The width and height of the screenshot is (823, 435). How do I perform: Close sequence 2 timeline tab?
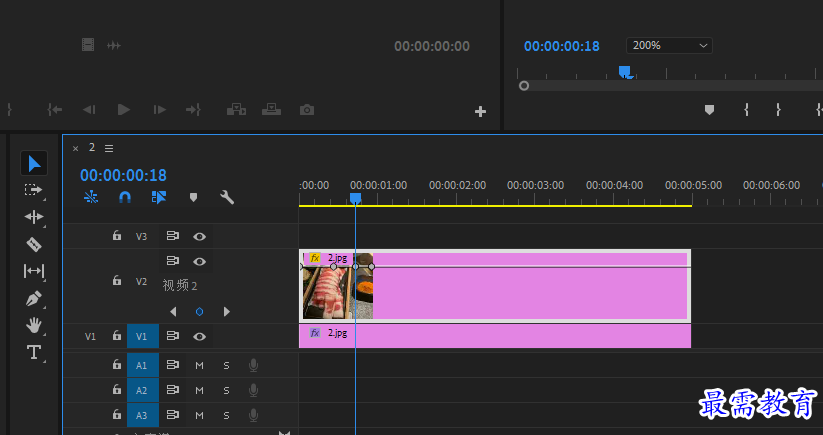[x=76, y=148]
